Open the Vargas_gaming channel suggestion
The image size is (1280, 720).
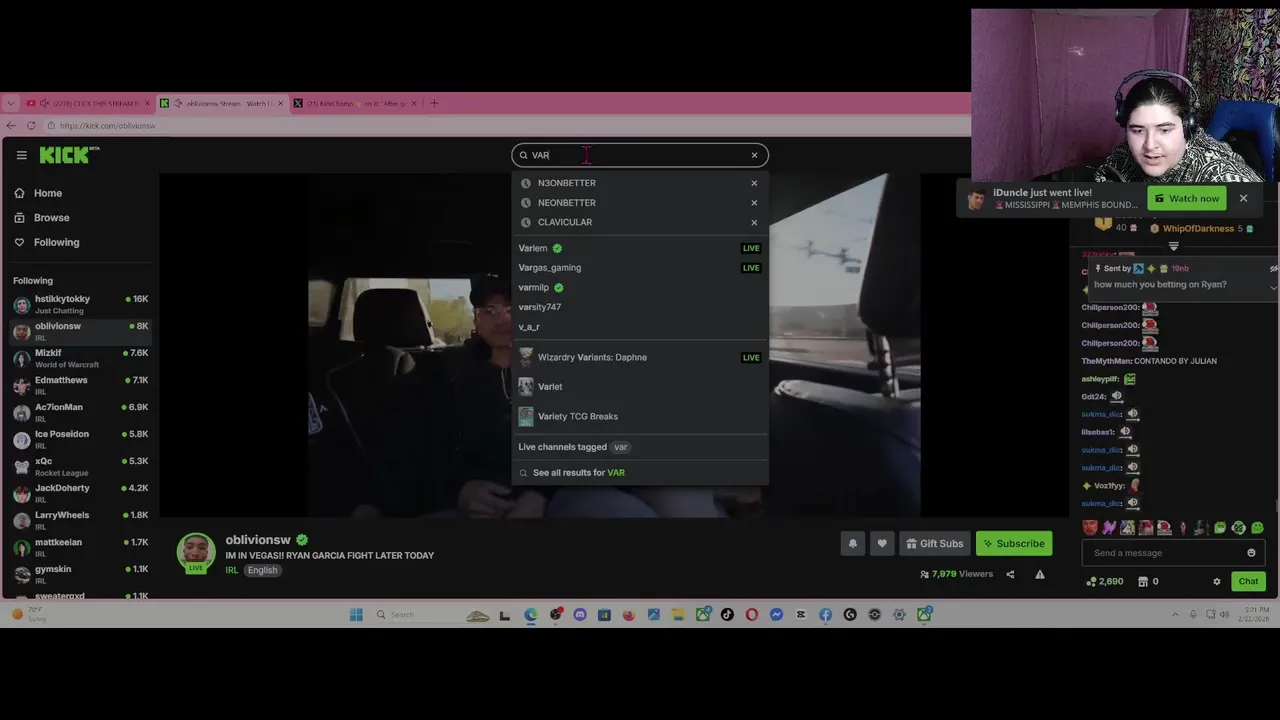click(x=640, y=268)
